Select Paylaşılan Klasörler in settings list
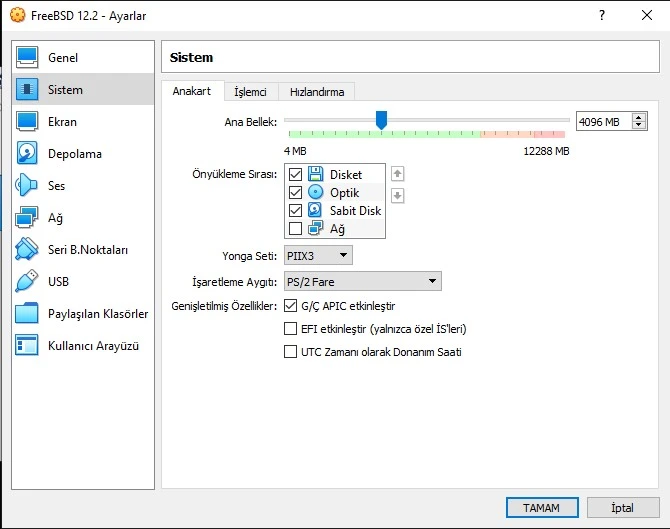Viewport: 670px width, 529px height. pos(83,313)
